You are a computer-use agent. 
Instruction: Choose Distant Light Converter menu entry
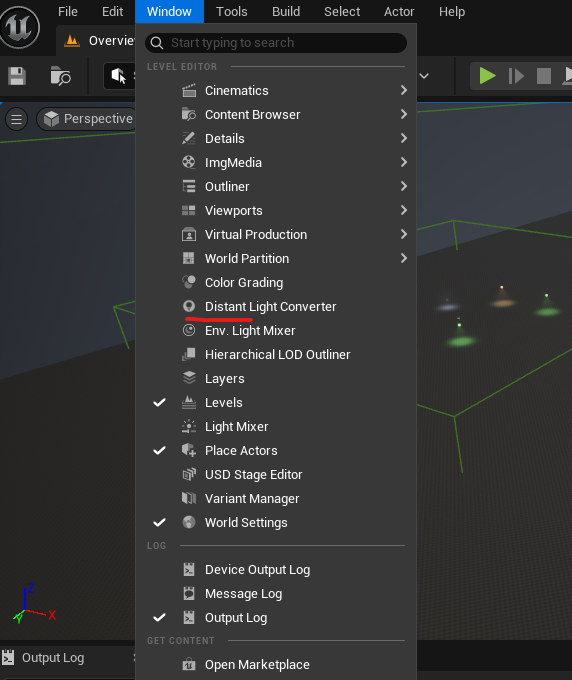click(276, 307)
